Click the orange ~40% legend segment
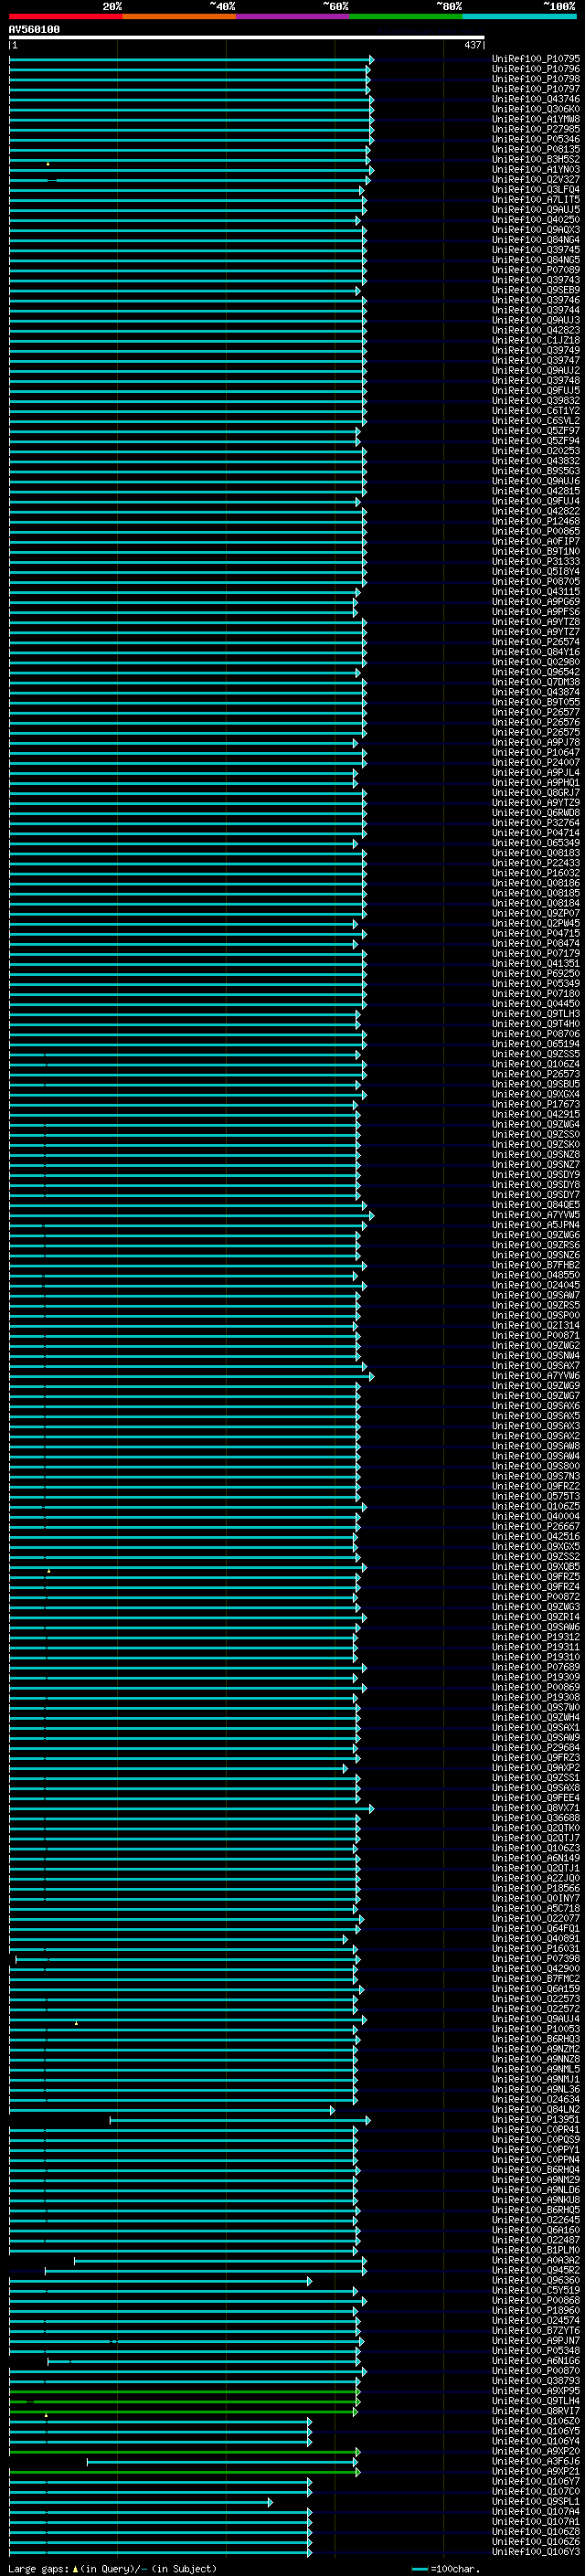The height and width of the screenshot is (2576, 585). coord(178,17)
